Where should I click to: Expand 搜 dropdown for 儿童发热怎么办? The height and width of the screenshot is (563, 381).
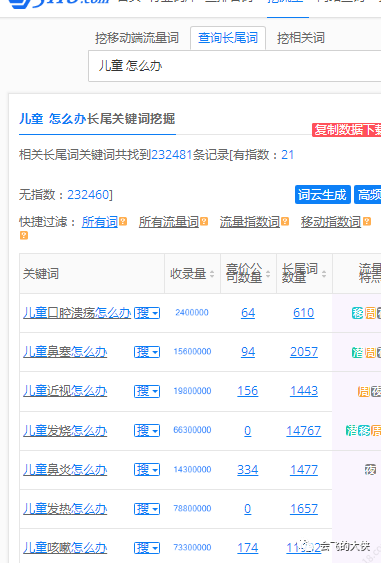click(x=147, y=509)
